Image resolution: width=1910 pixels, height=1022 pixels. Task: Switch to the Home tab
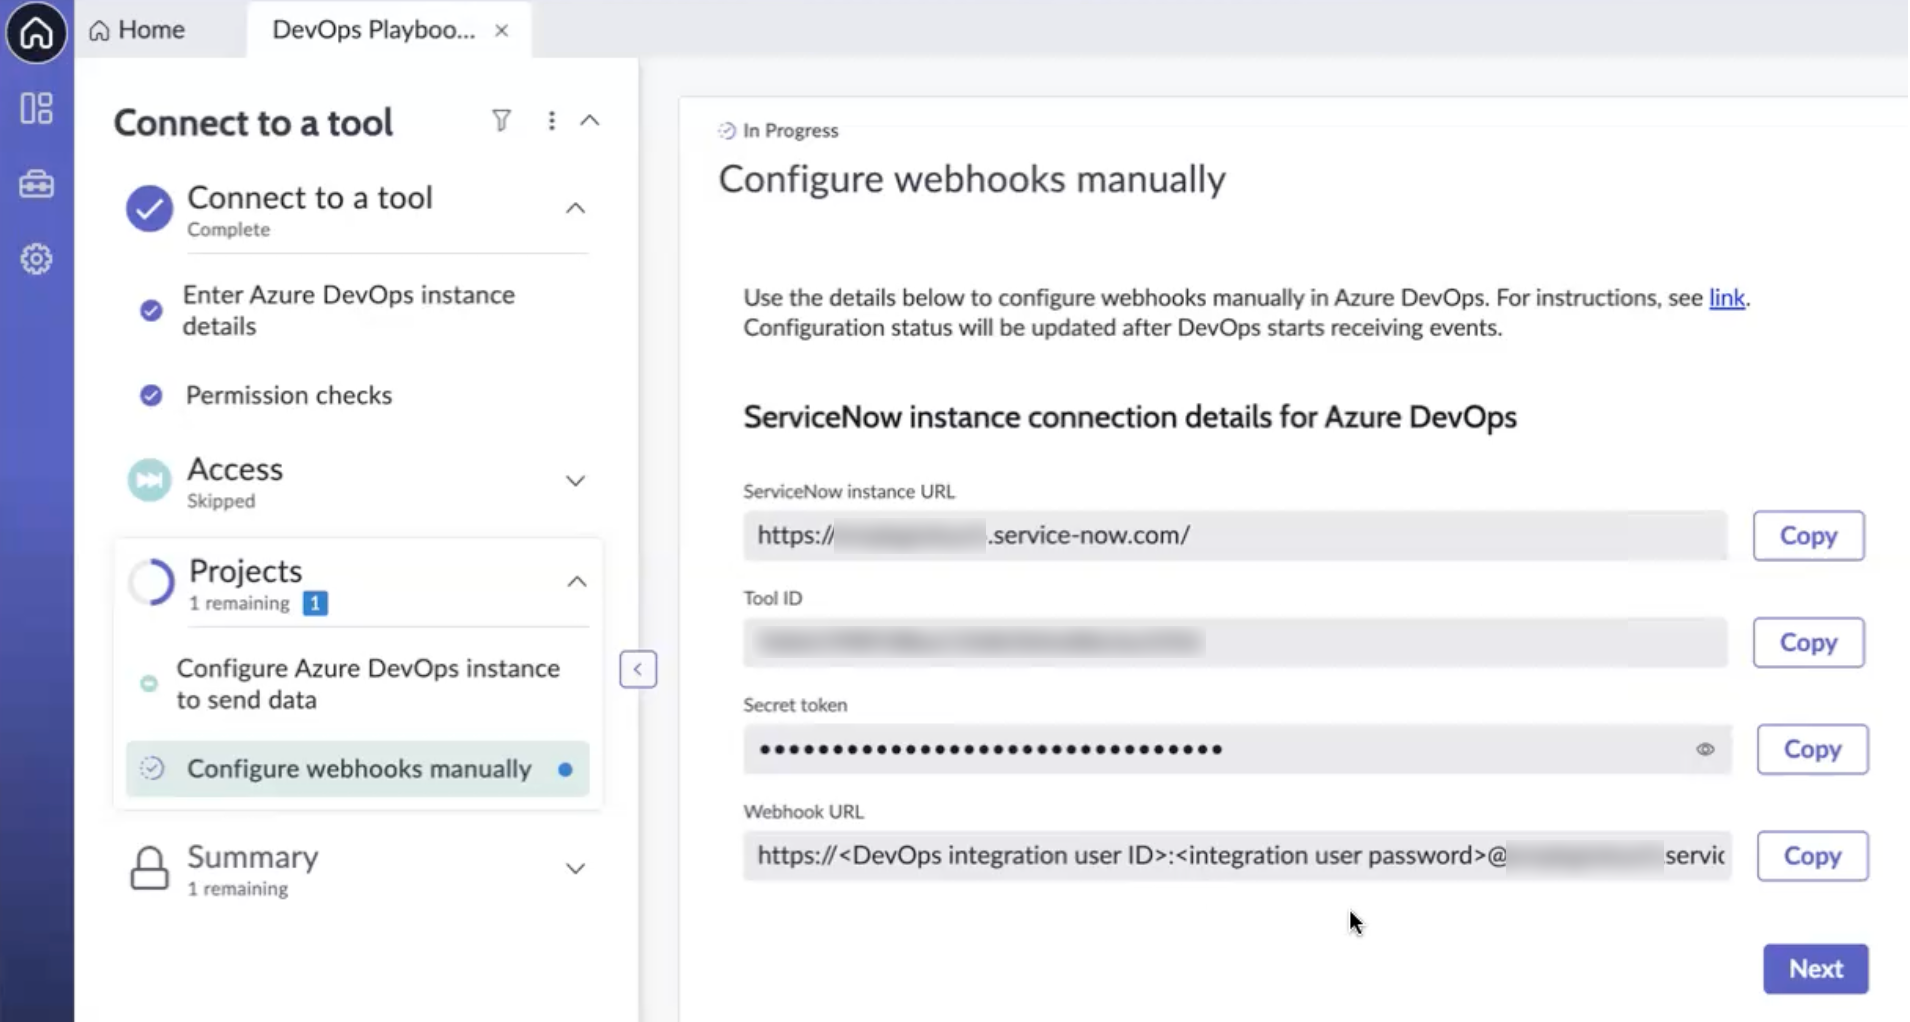tap(137, 30)
